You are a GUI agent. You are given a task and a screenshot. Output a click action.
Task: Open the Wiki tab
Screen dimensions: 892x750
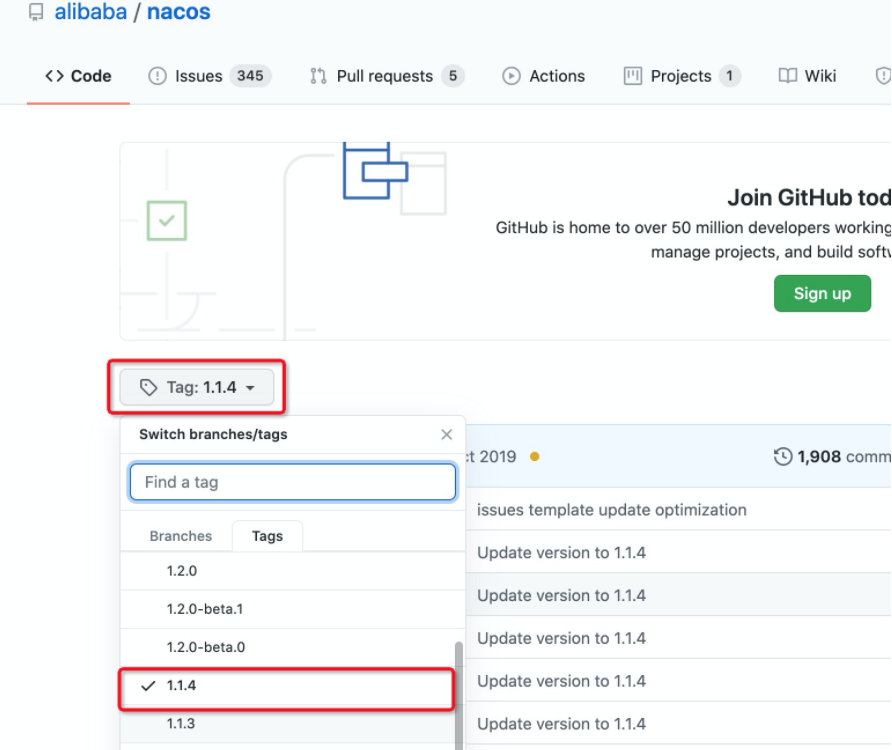pyautogui.click(x=807, y=76)
